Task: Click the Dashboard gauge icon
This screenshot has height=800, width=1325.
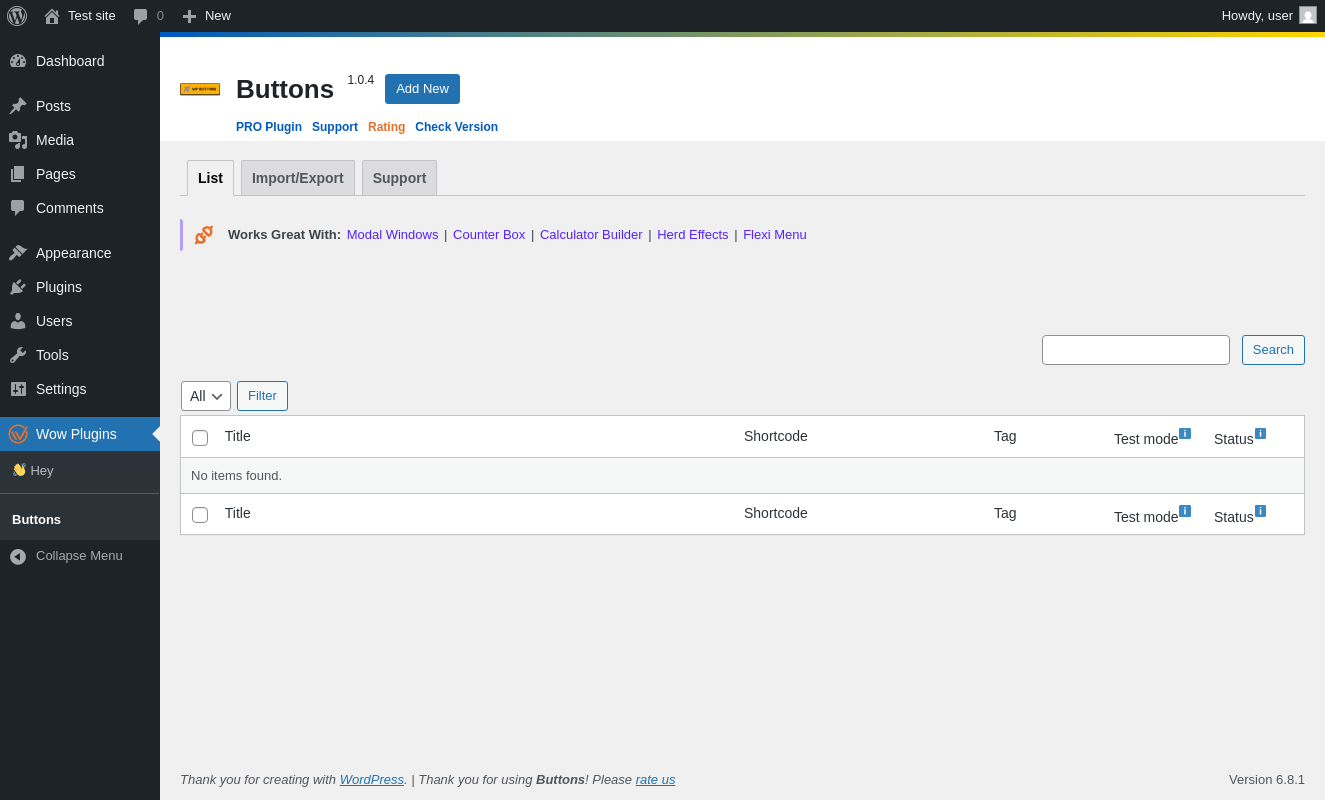Action: coord(18,61)
